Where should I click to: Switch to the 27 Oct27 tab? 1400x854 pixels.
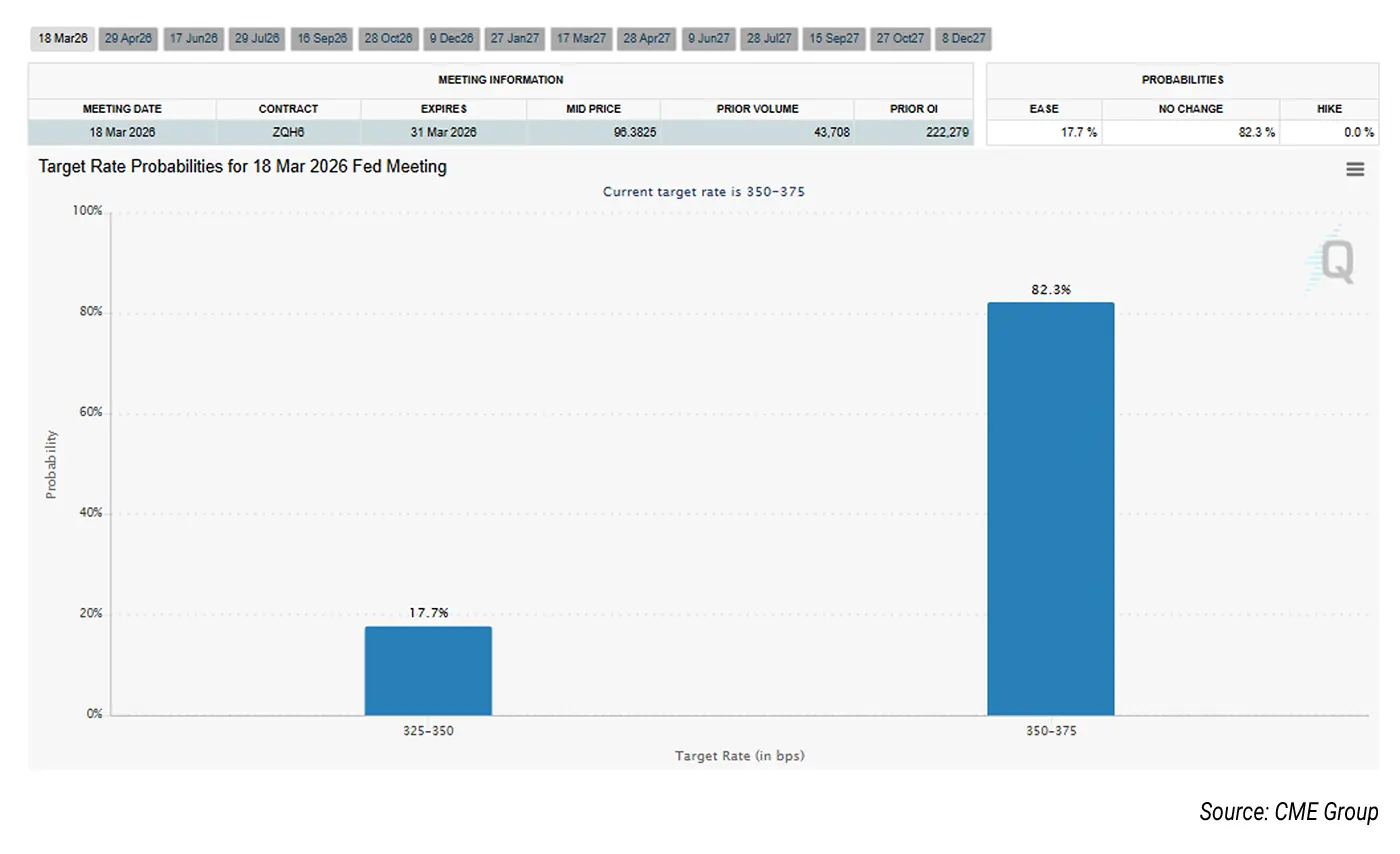(x=900, y=39)
